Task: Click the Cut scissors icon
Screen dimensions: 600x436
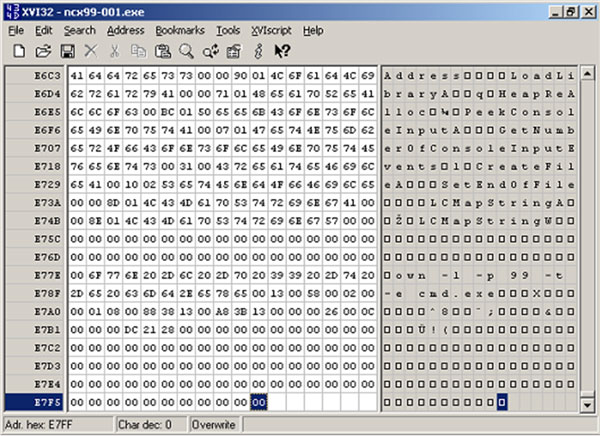Action: tap(114, 50)
